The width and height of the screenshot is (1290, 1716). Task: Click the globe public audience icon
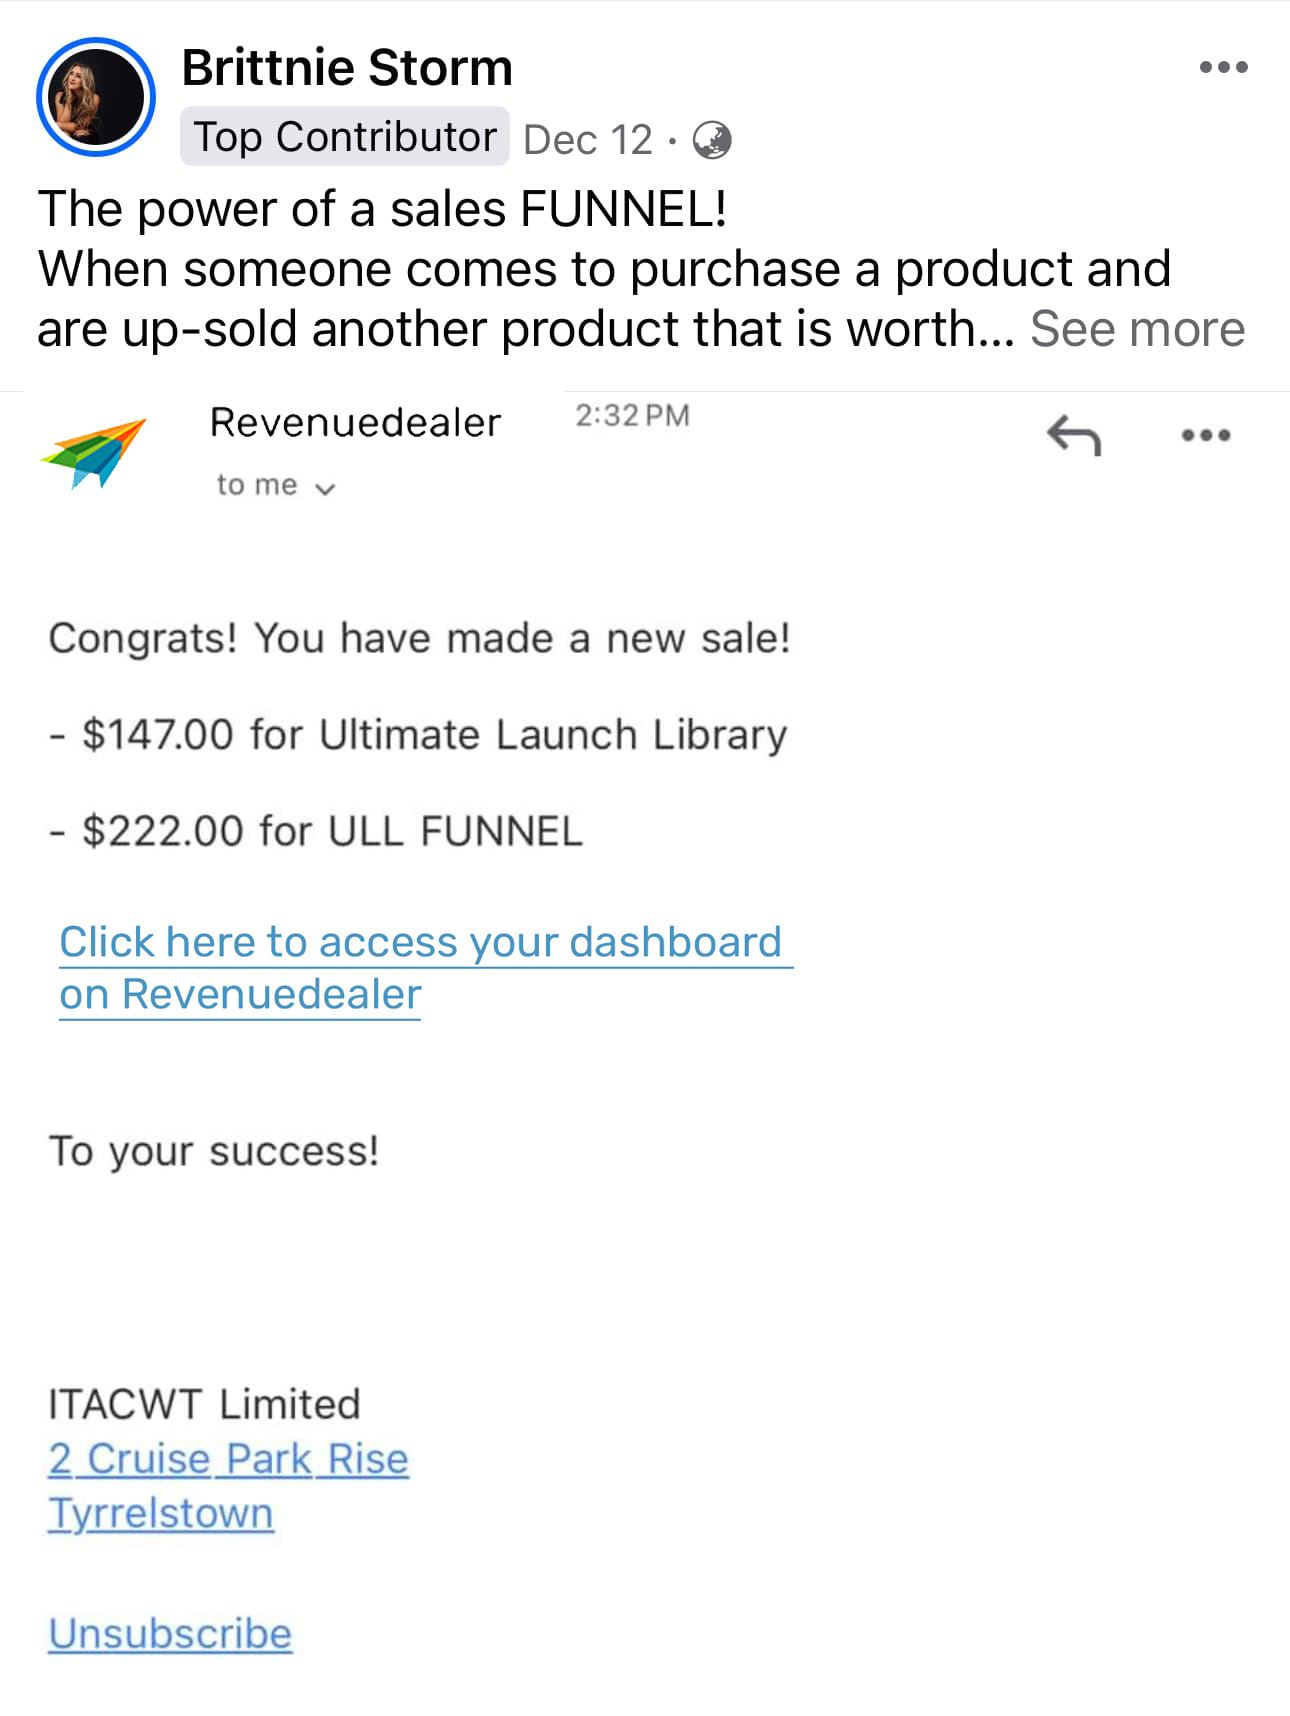click(712, 140)
